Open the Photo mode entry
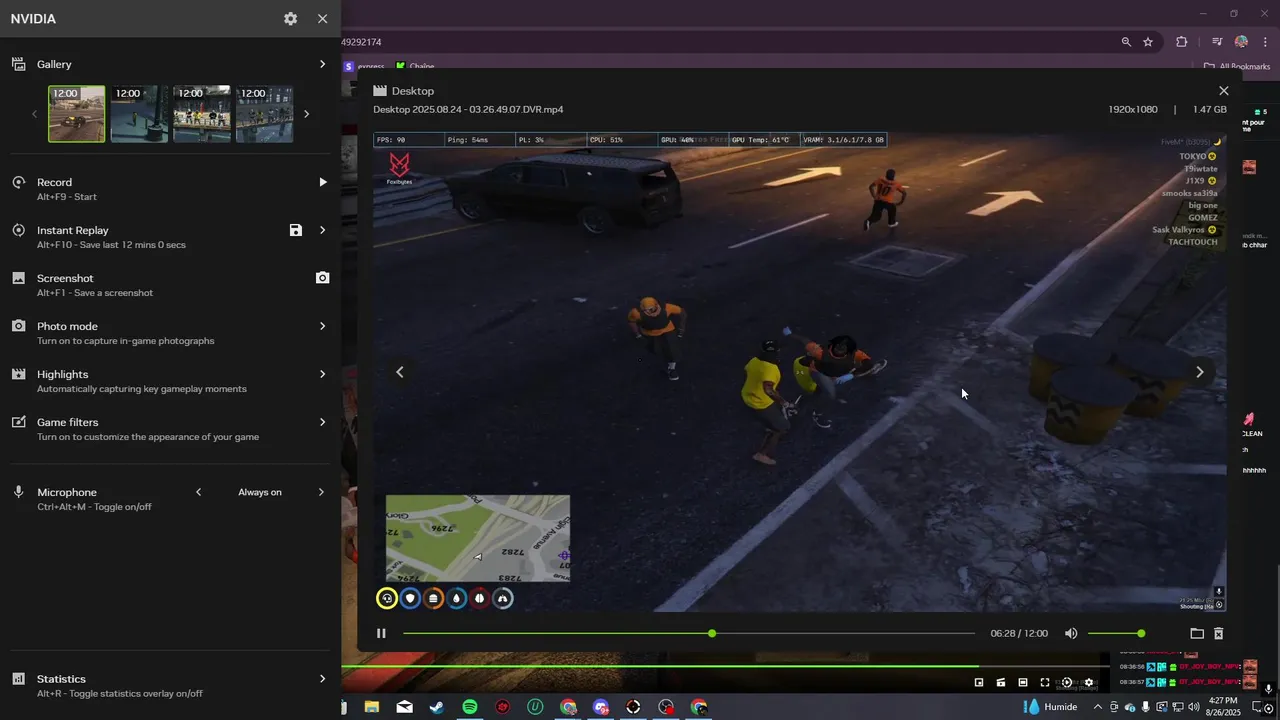The height and width of the screenshot is (720, 1280). tap(67, 326)
